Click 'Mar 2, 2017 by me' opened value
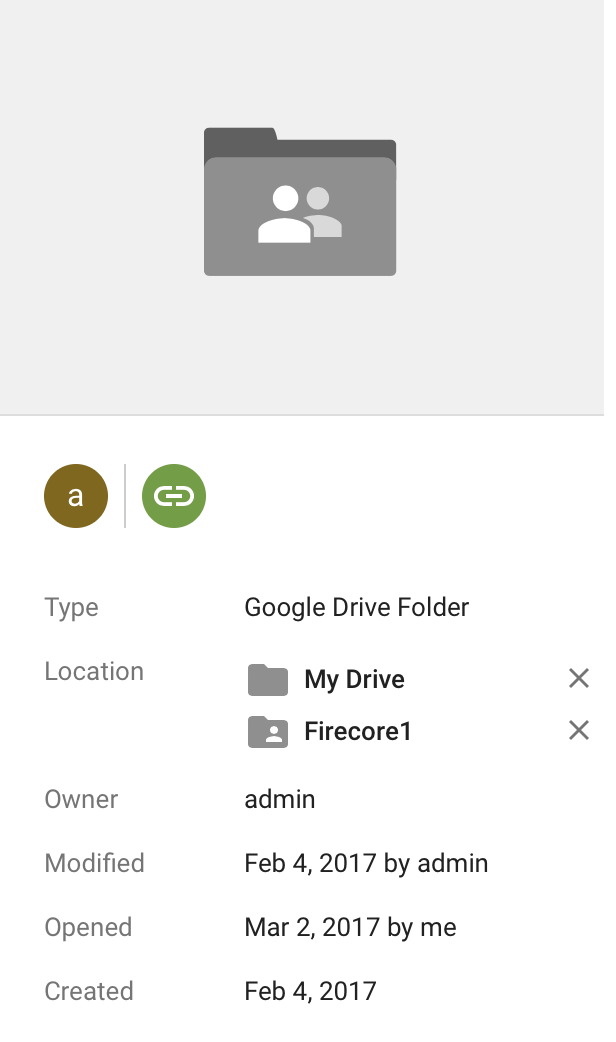The height and width of the screenshot is (1042, 616). coord(350,927)
